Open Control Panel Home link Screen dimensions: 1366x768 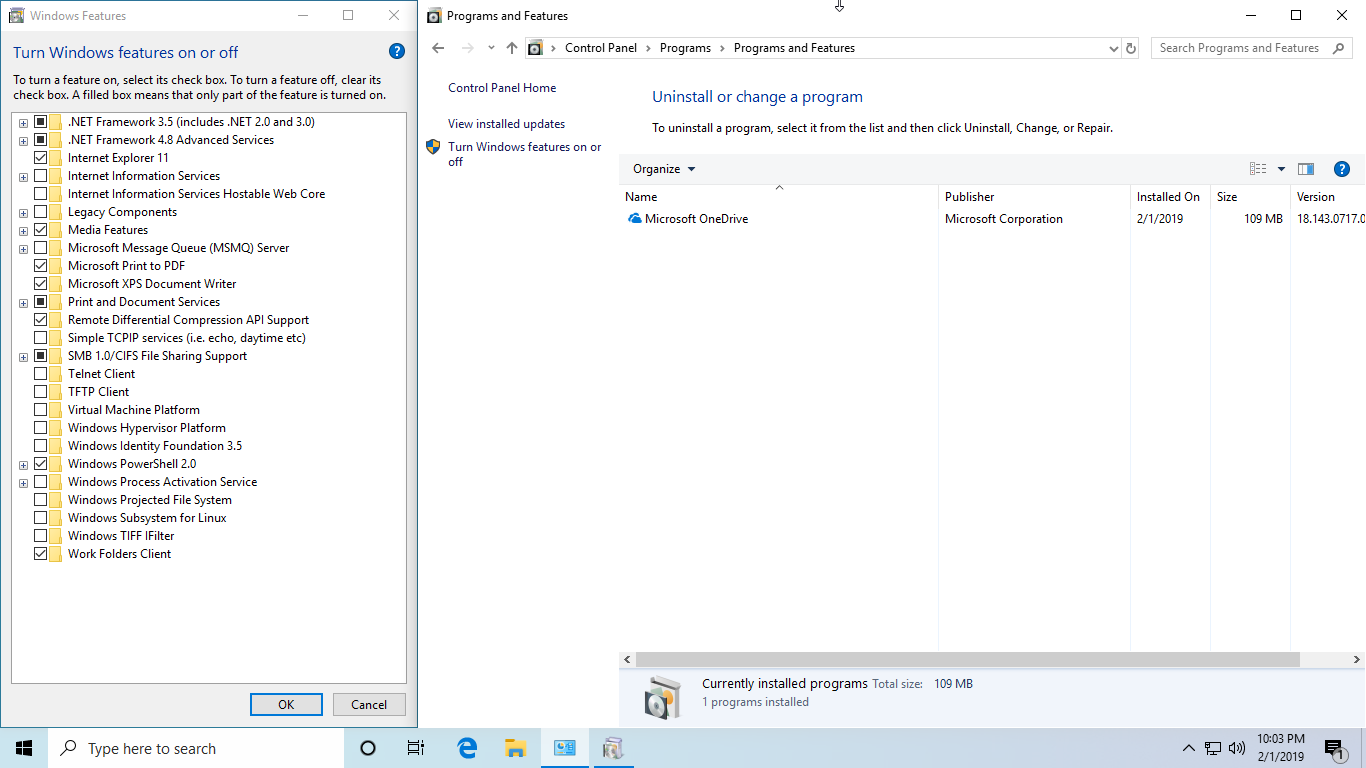point(502,88)
